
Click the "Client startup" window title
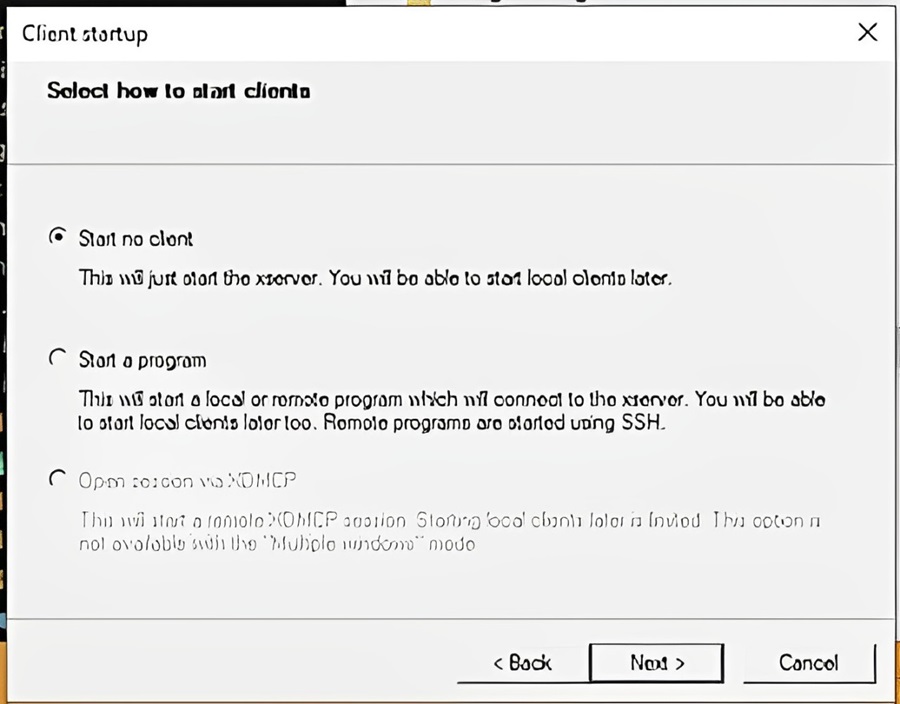click(x=85, y=33)
